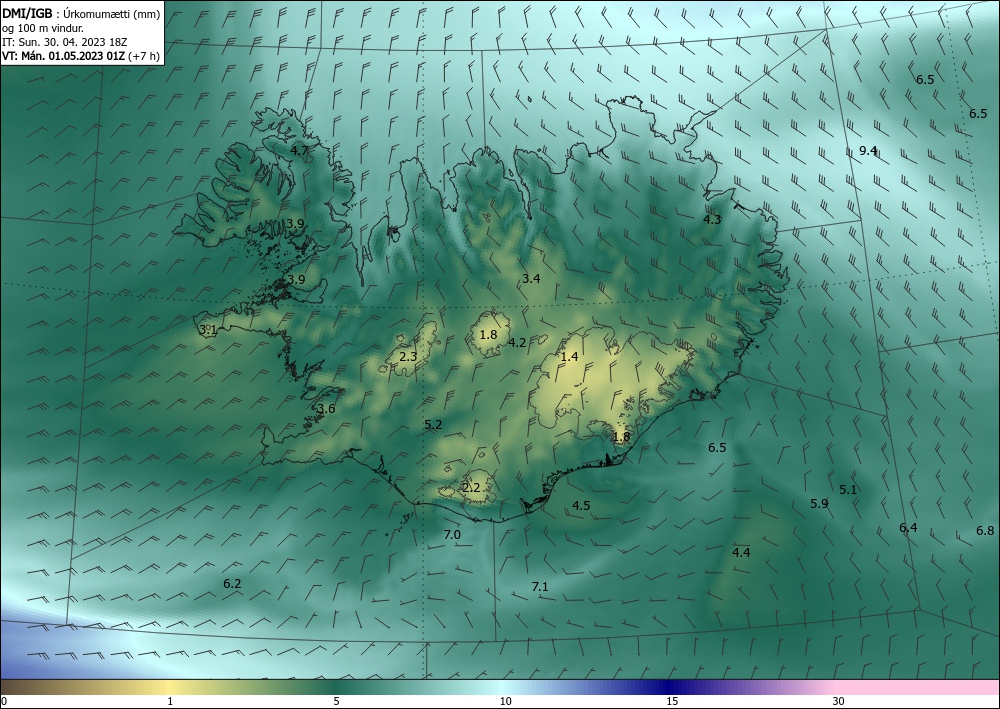Select the 'VT: Mán. 01.05.2023 01Z' valid time
The height and width of the screenshot is (709, 1000).
tap(64, 56)
